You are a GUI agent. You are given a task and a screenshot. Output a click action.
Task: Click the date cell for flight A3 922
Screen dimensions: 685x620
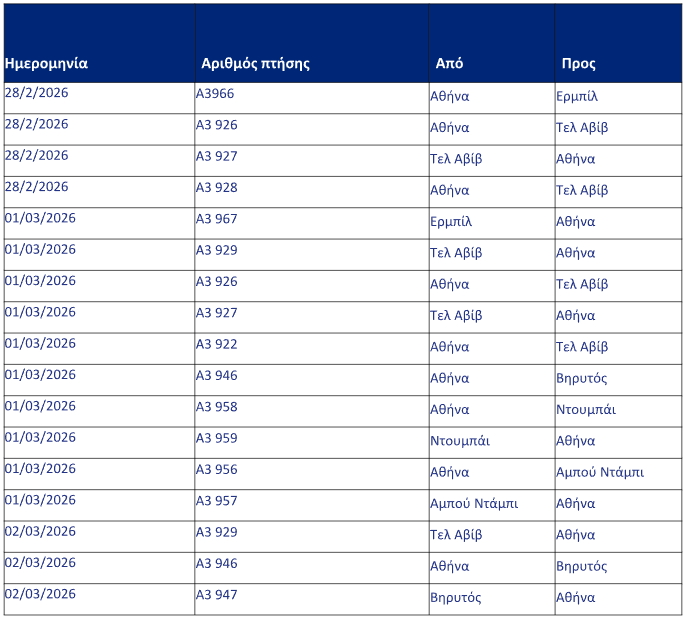point(40,344)
